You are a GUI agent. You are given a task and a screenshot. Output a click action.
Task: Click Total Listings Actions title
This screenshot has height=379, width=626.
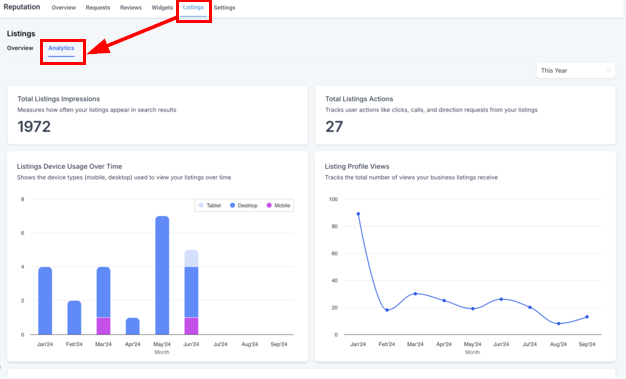pos(359,99)
